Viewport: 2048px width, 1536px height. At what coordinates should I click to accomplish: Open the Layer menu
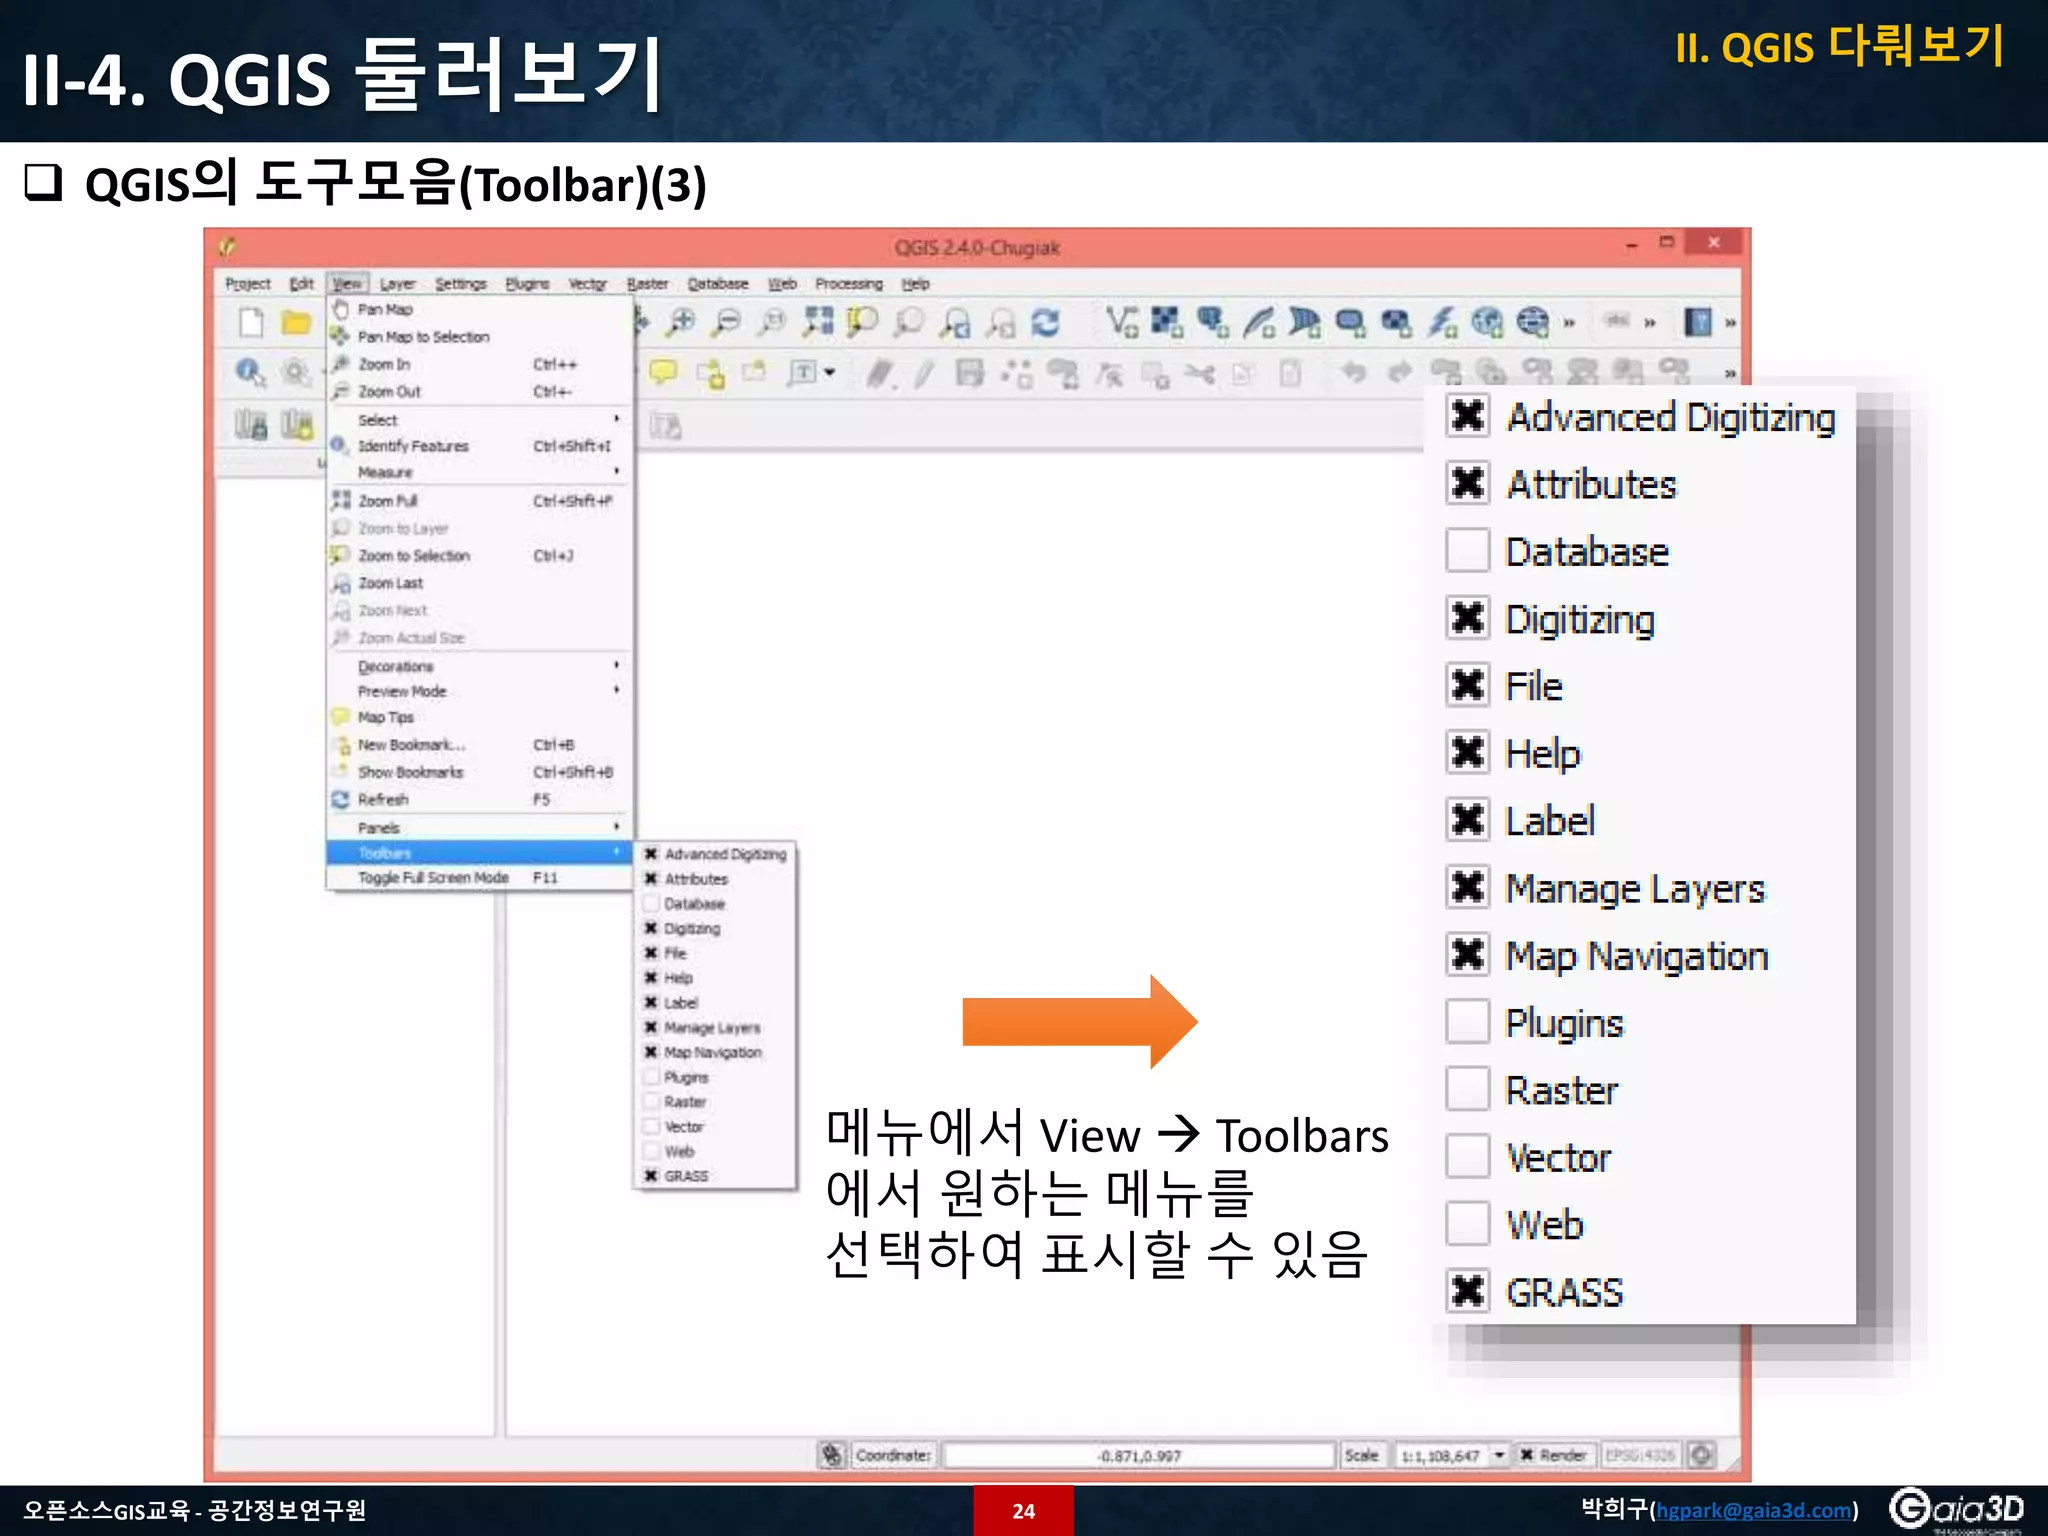pos(397,284)
